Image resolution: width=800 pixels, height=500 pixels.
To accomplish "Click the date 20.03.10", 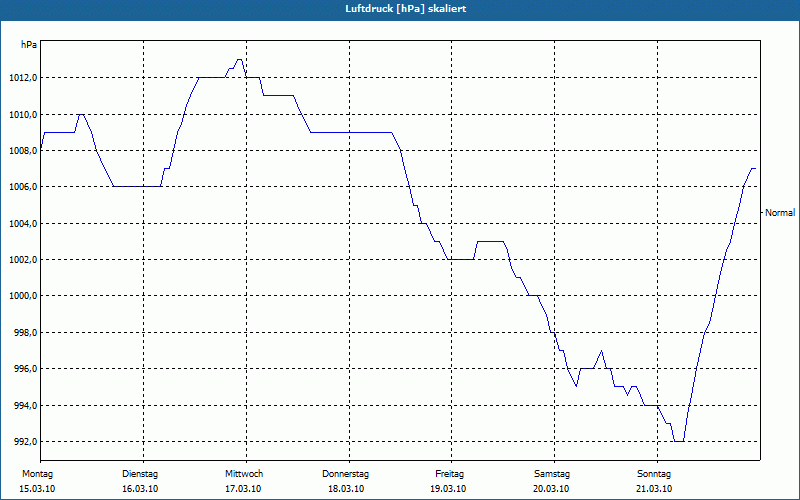I will [551, 489].
